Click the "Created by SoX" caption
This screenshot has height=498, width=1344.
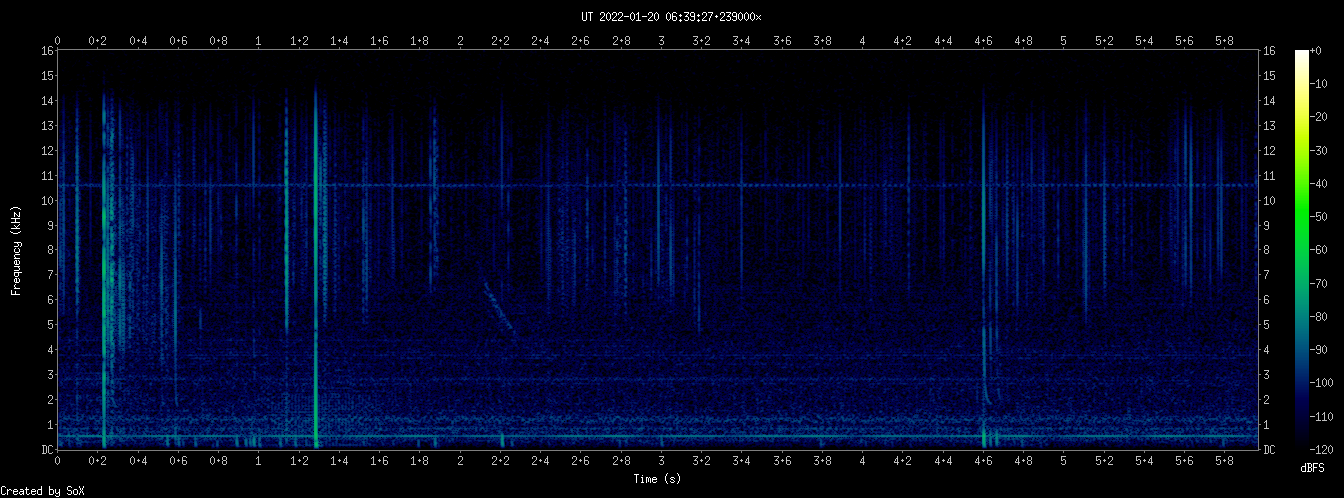43,491
